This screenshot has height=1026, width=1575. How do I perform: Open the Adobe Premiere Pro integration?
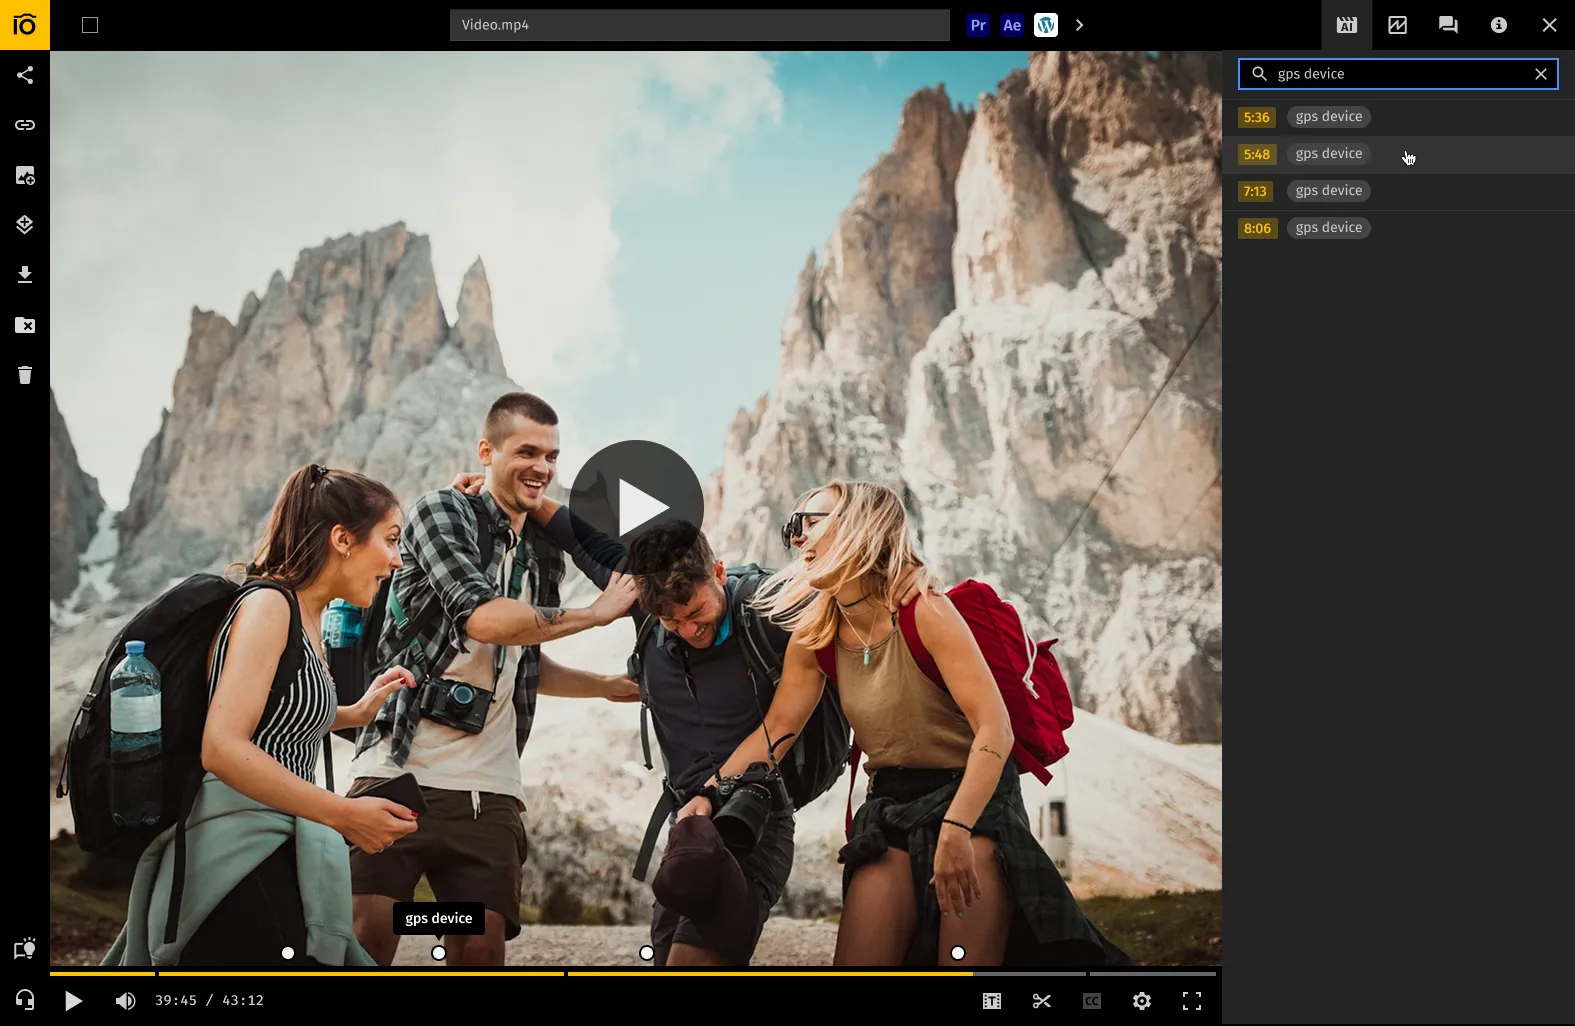[x=978, y=25]
